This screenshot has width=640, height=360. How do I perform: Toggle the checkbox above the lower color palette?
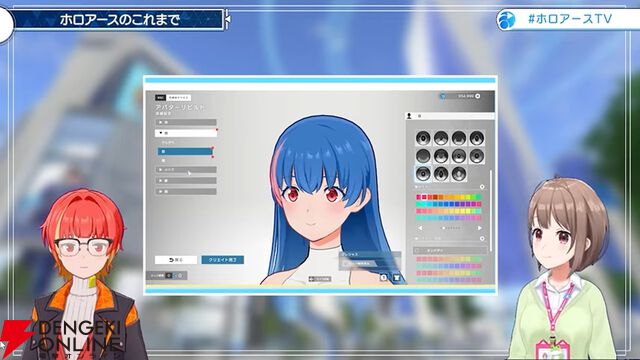pyautogui.click(x=417, y=250)
